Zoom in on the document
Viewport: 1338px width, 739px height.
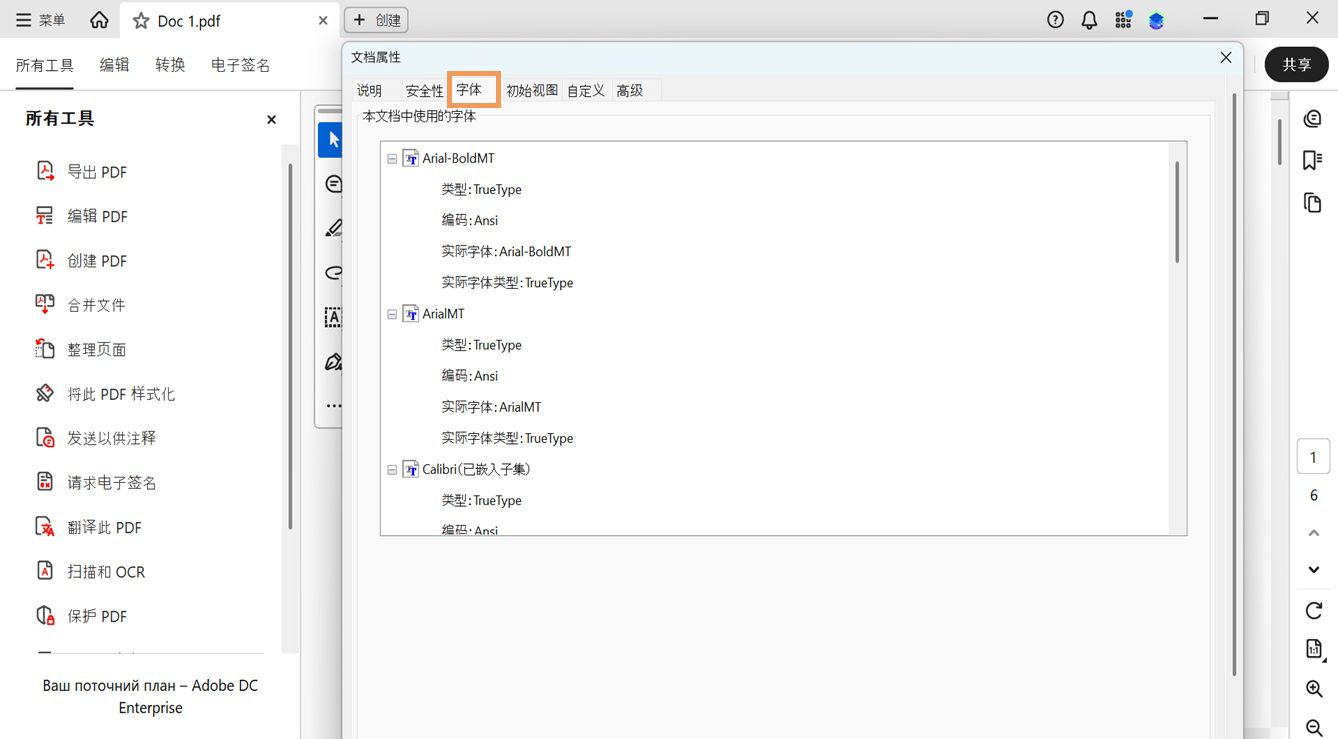pos(1313,688)
